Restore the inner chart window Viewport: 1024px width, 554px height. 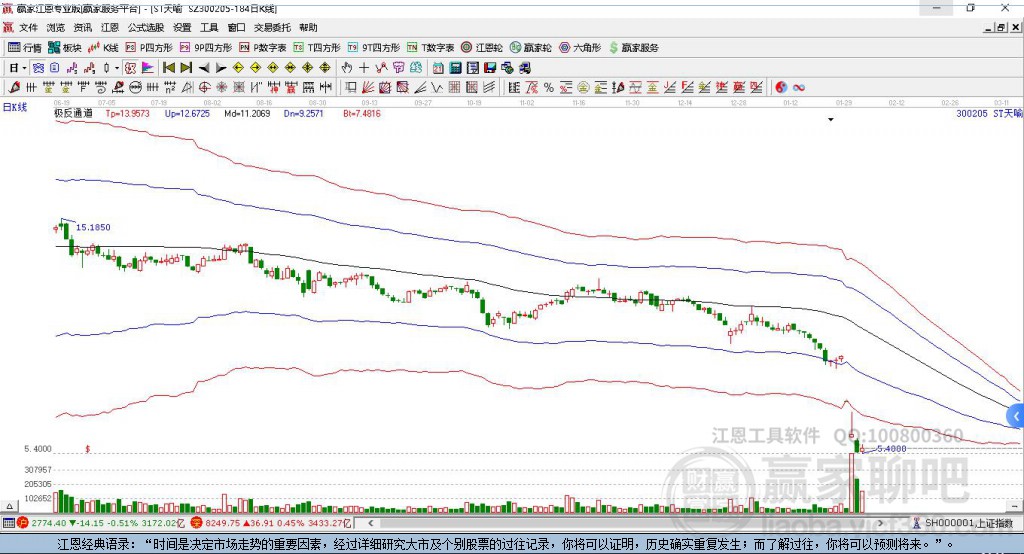(x=1000, y=27)
